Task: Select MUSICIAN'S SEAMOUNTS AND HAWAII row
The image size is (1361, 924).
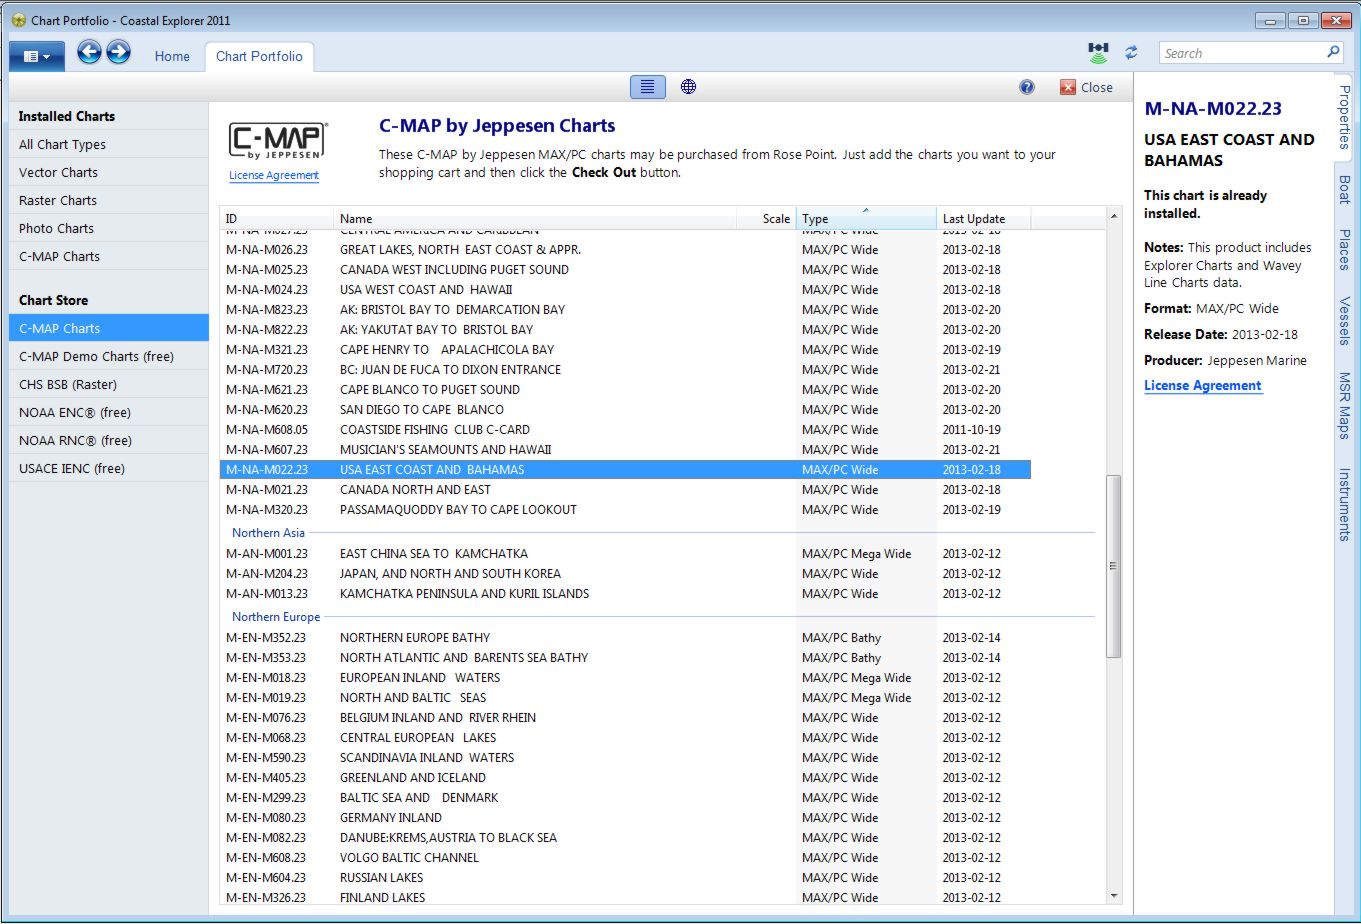Action: point(625,449)
